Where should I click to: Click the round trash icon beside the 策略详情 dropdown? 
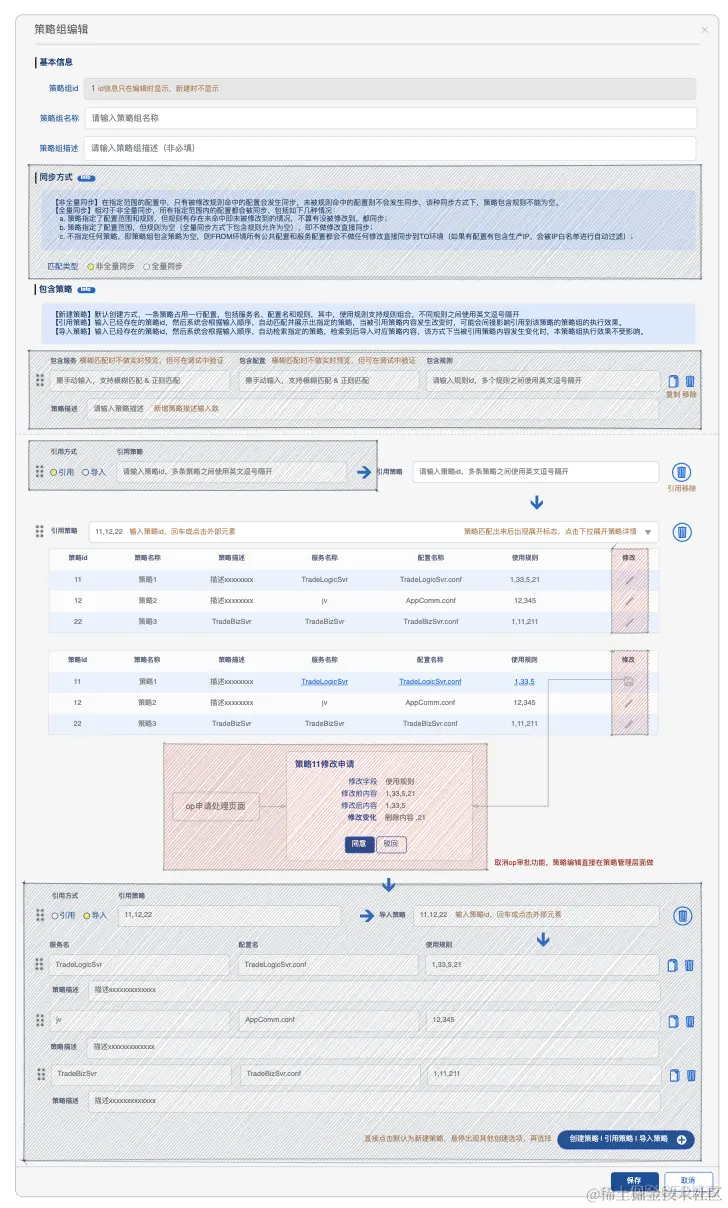pos(681,533)
